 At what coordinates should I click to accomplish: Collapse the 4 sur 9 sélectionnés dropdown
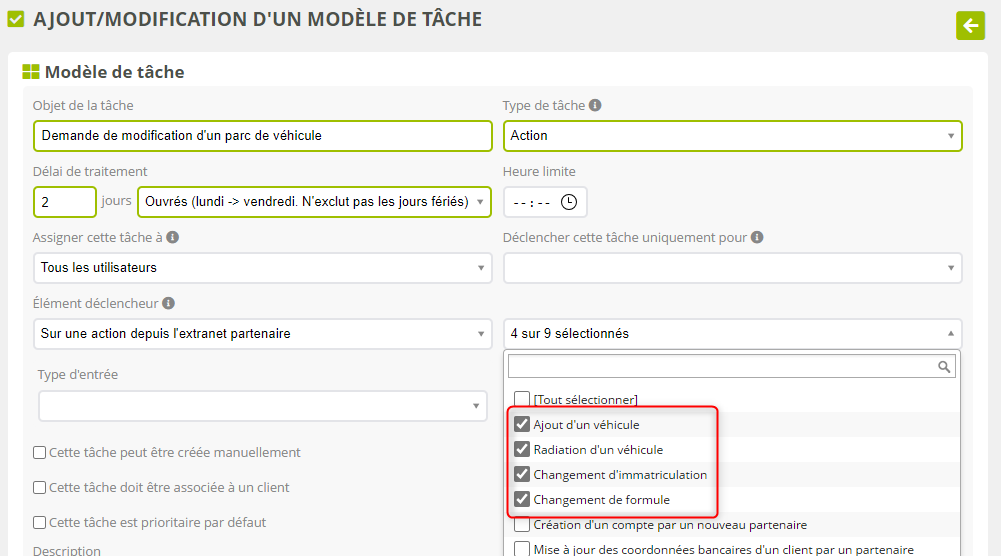[732, 334]
